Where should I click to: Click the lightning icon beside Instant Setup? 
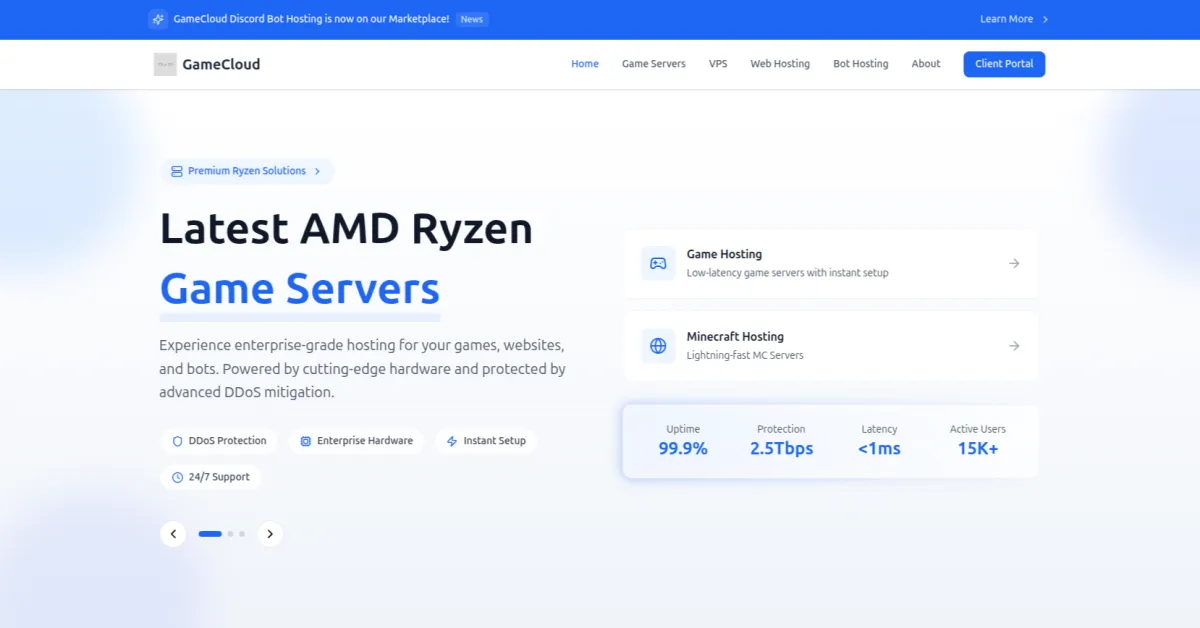click(452, 440)
